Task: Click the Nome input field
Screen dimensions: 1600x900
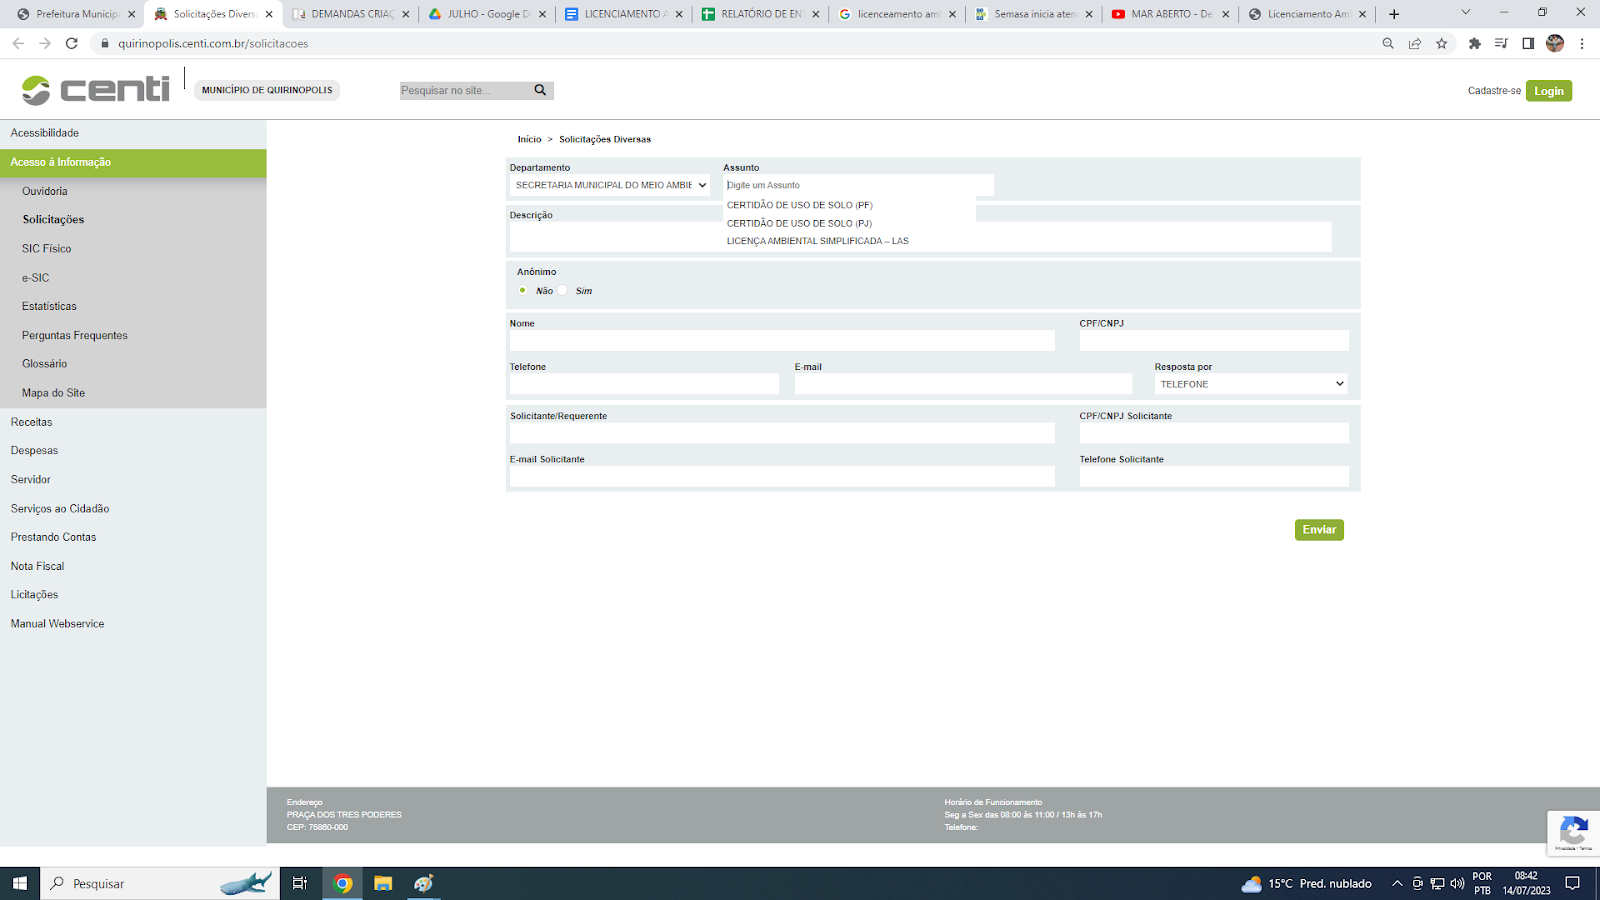Action: 782,340
